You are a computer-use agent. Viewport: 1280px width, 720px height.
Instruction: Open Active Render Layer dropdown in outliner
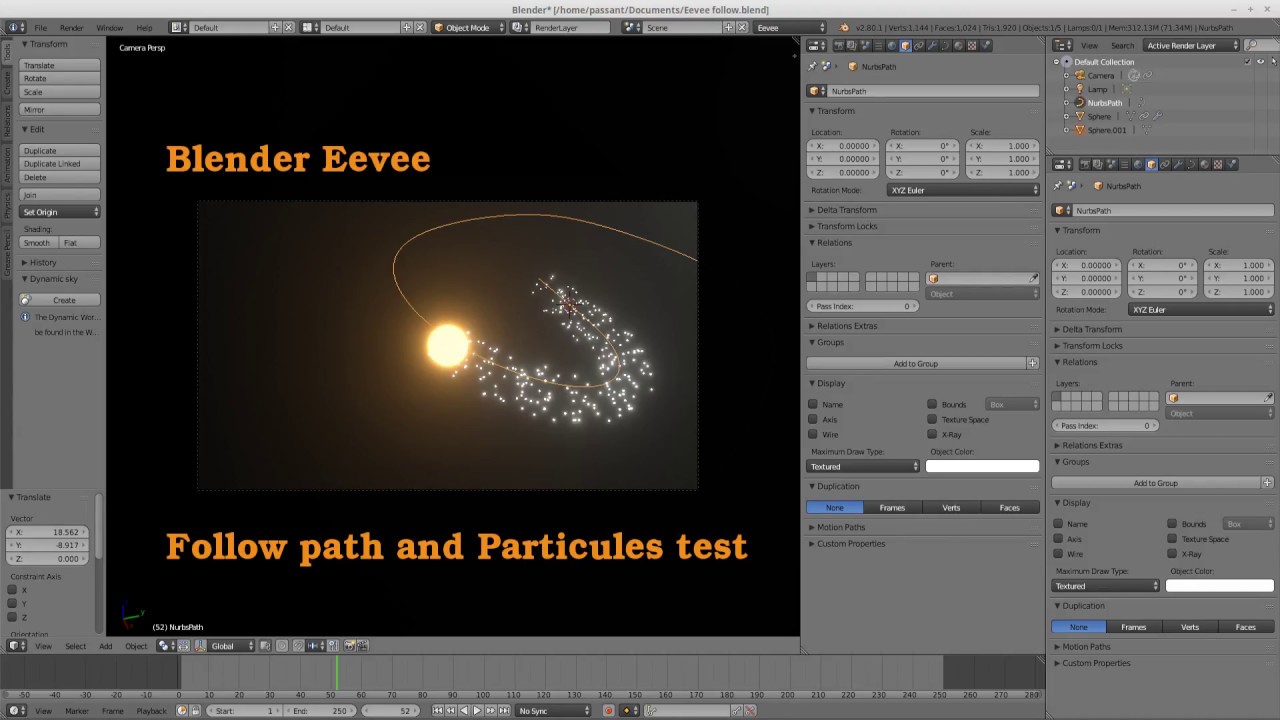tap(1192, 45)
